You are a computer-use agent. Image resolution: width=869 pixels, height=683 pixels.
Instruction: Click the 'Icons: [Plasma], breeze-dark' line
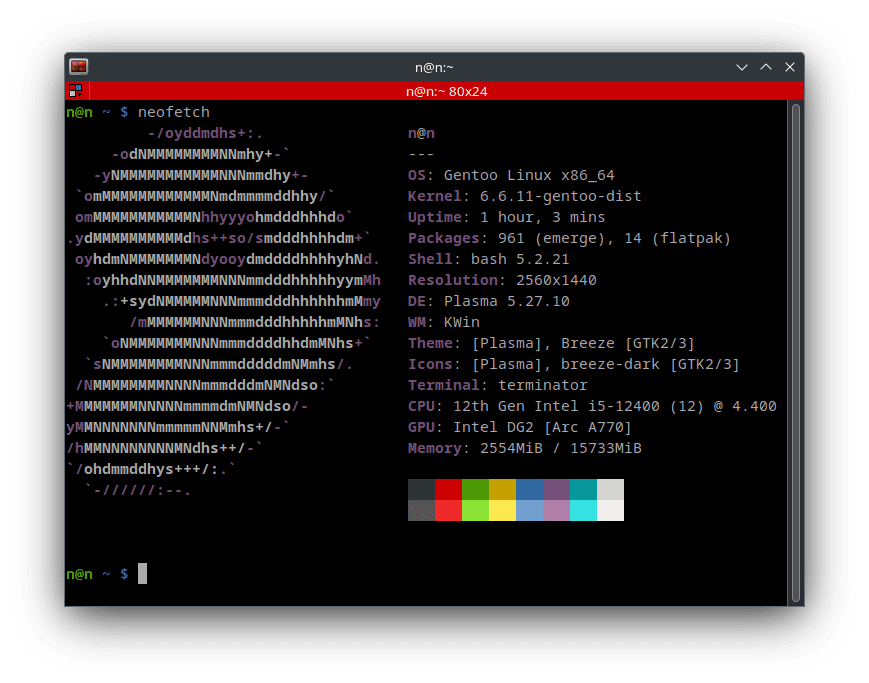point(574,364)
